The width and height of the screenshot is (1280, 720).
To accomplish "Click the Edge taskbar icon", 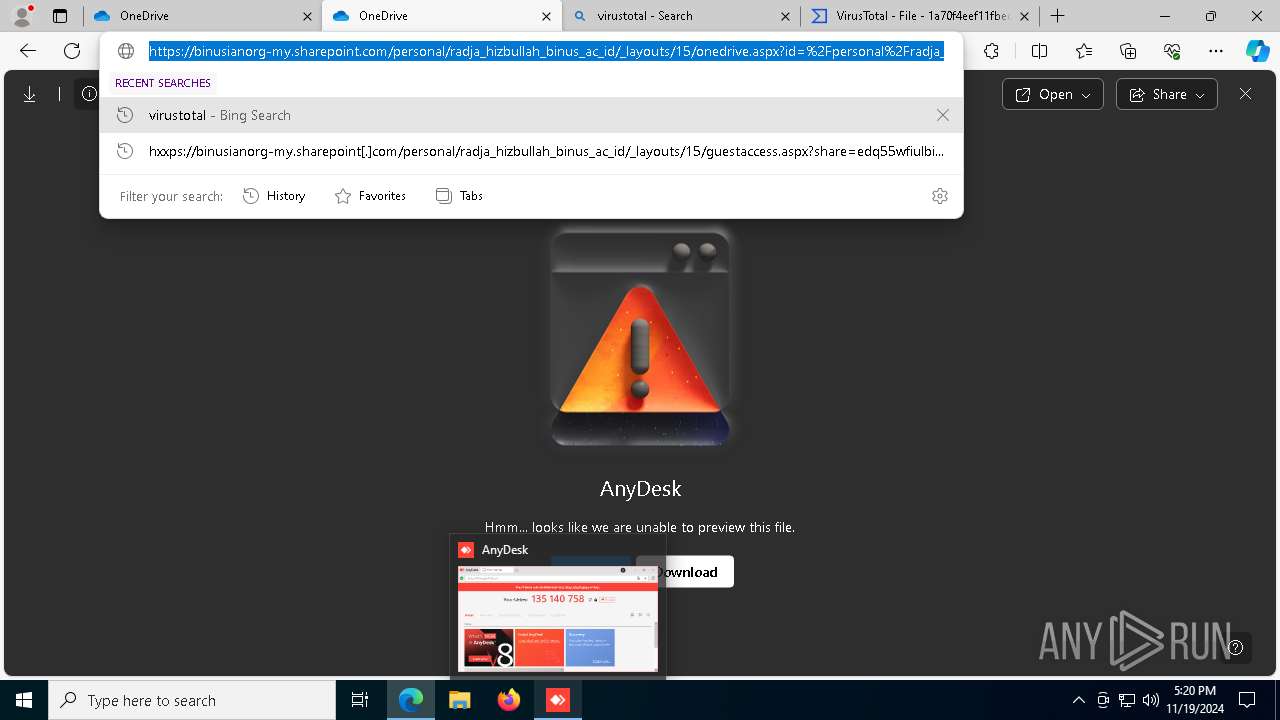I will pos(411,700).
